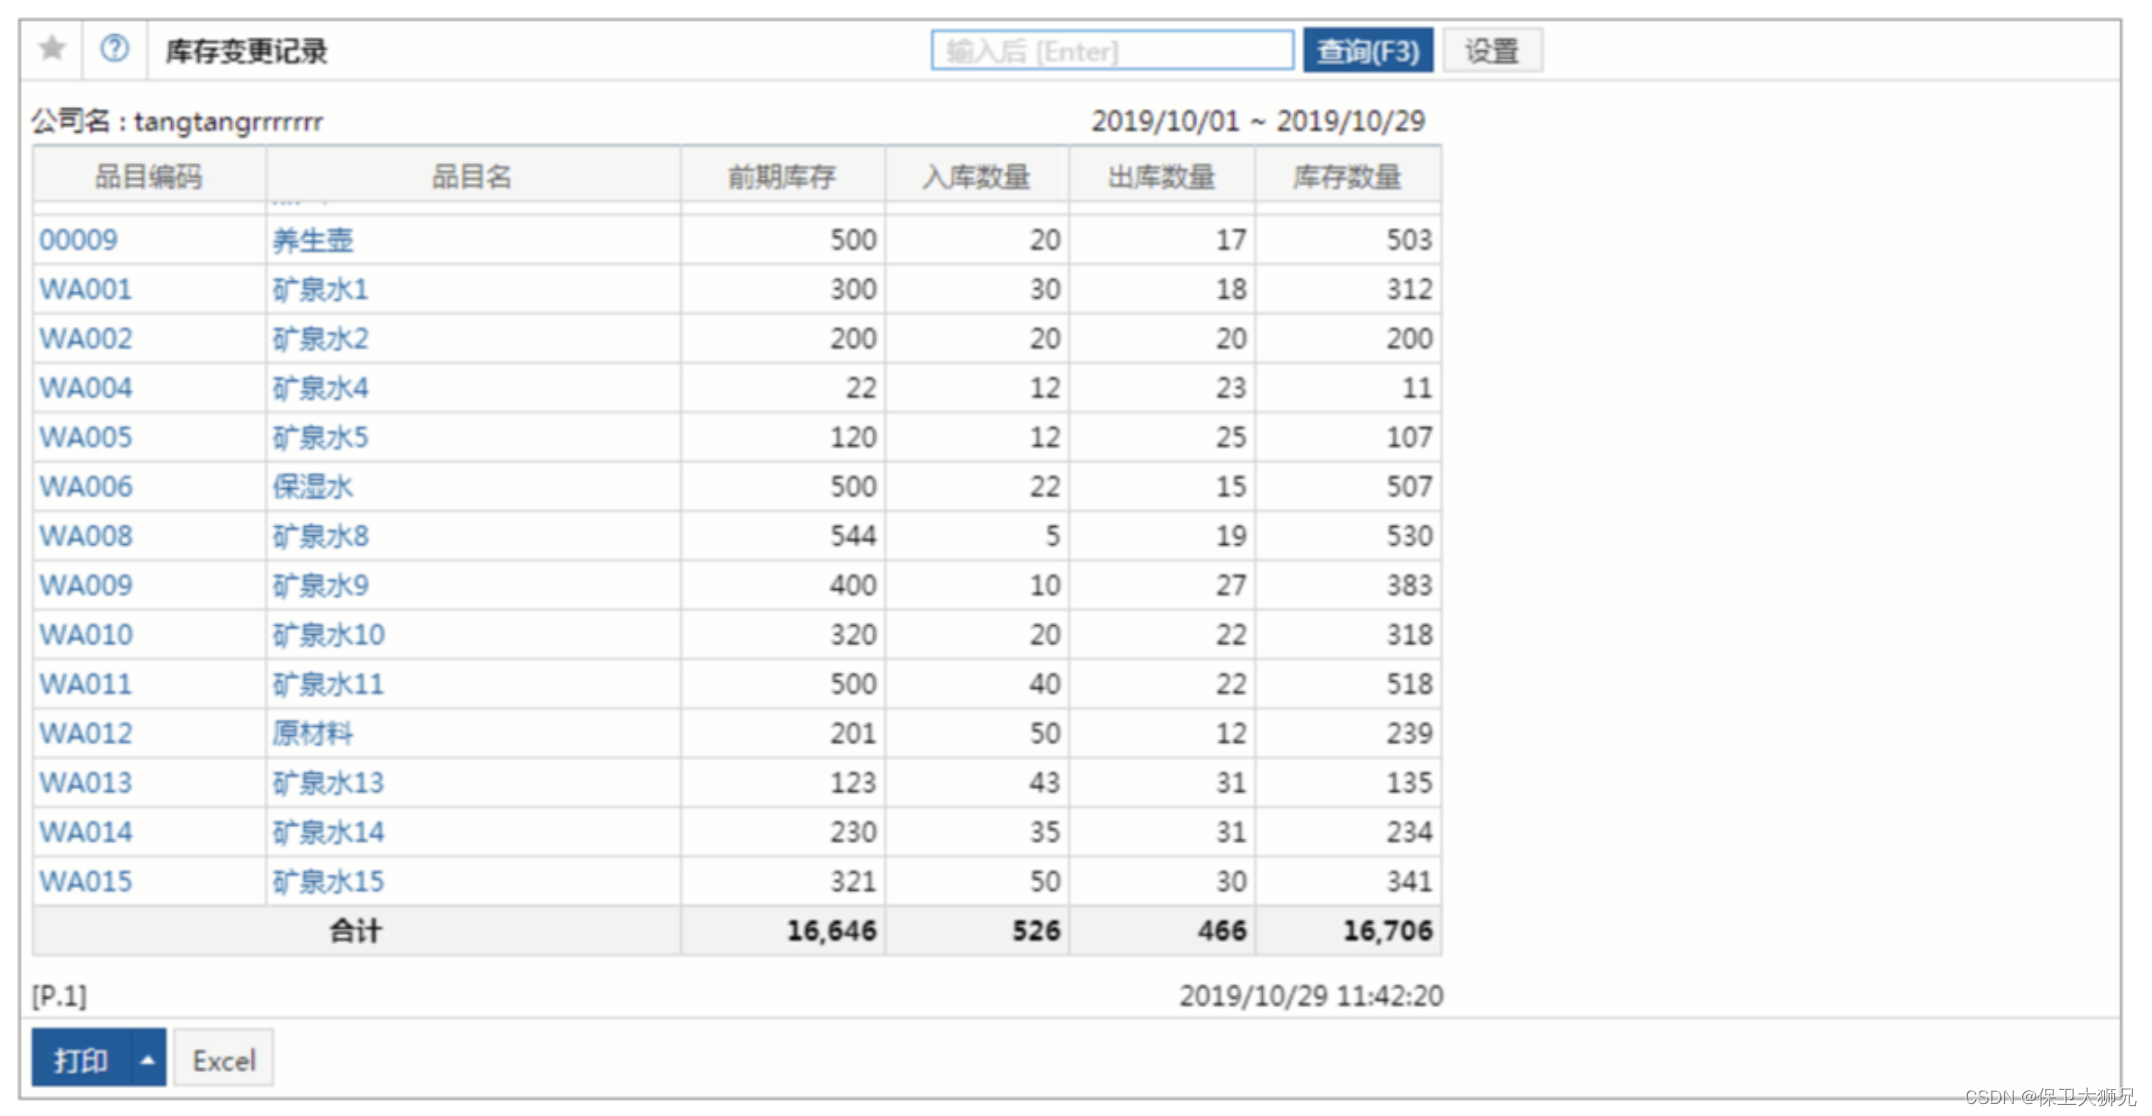Click the 查询(F3) search button

point(1367,51)
